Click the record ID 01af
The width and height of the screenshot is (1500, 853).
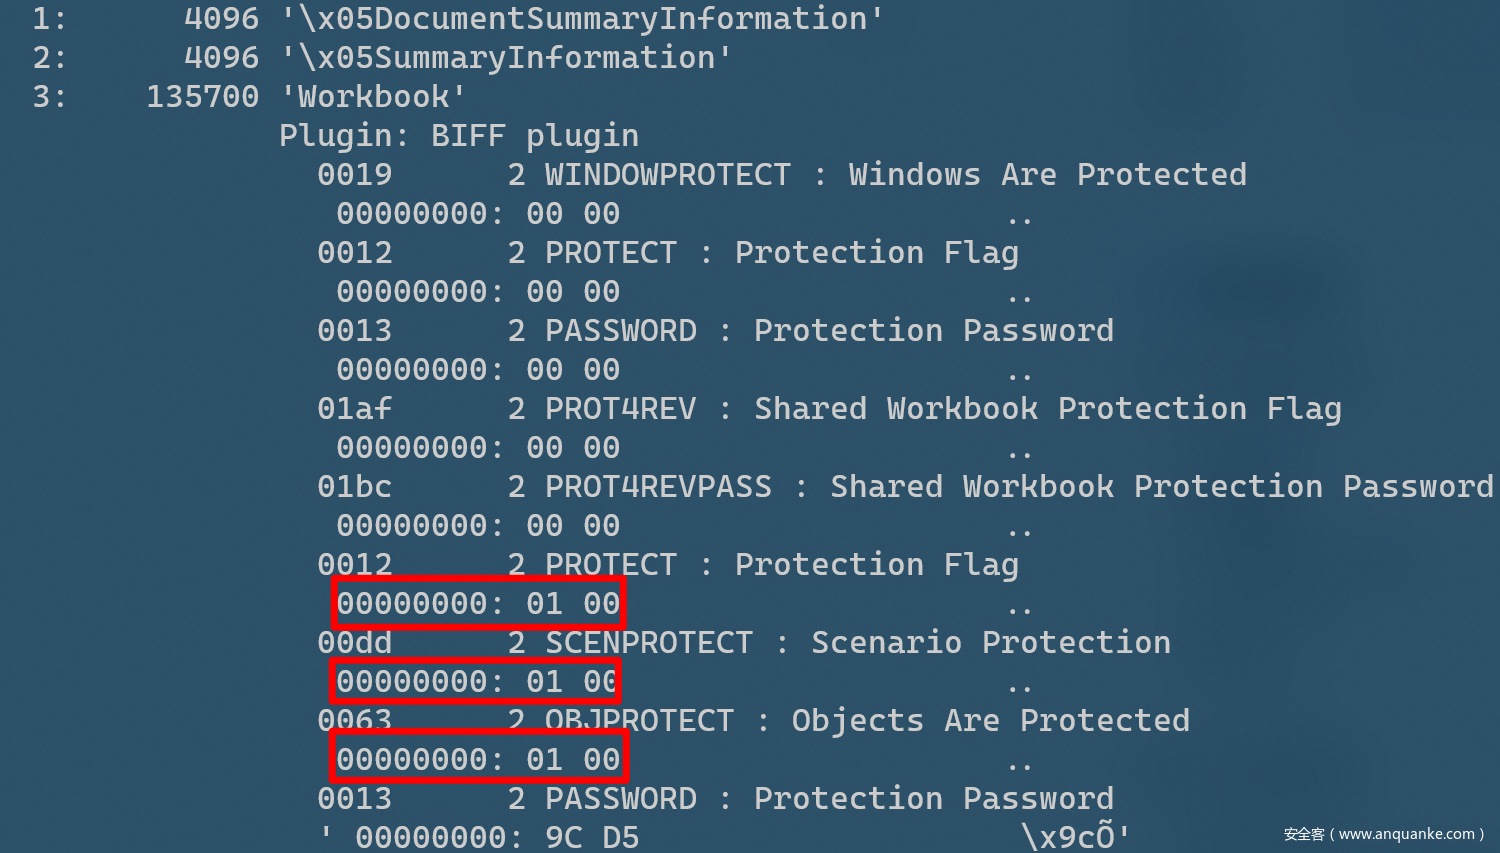[x=354, y=409]
